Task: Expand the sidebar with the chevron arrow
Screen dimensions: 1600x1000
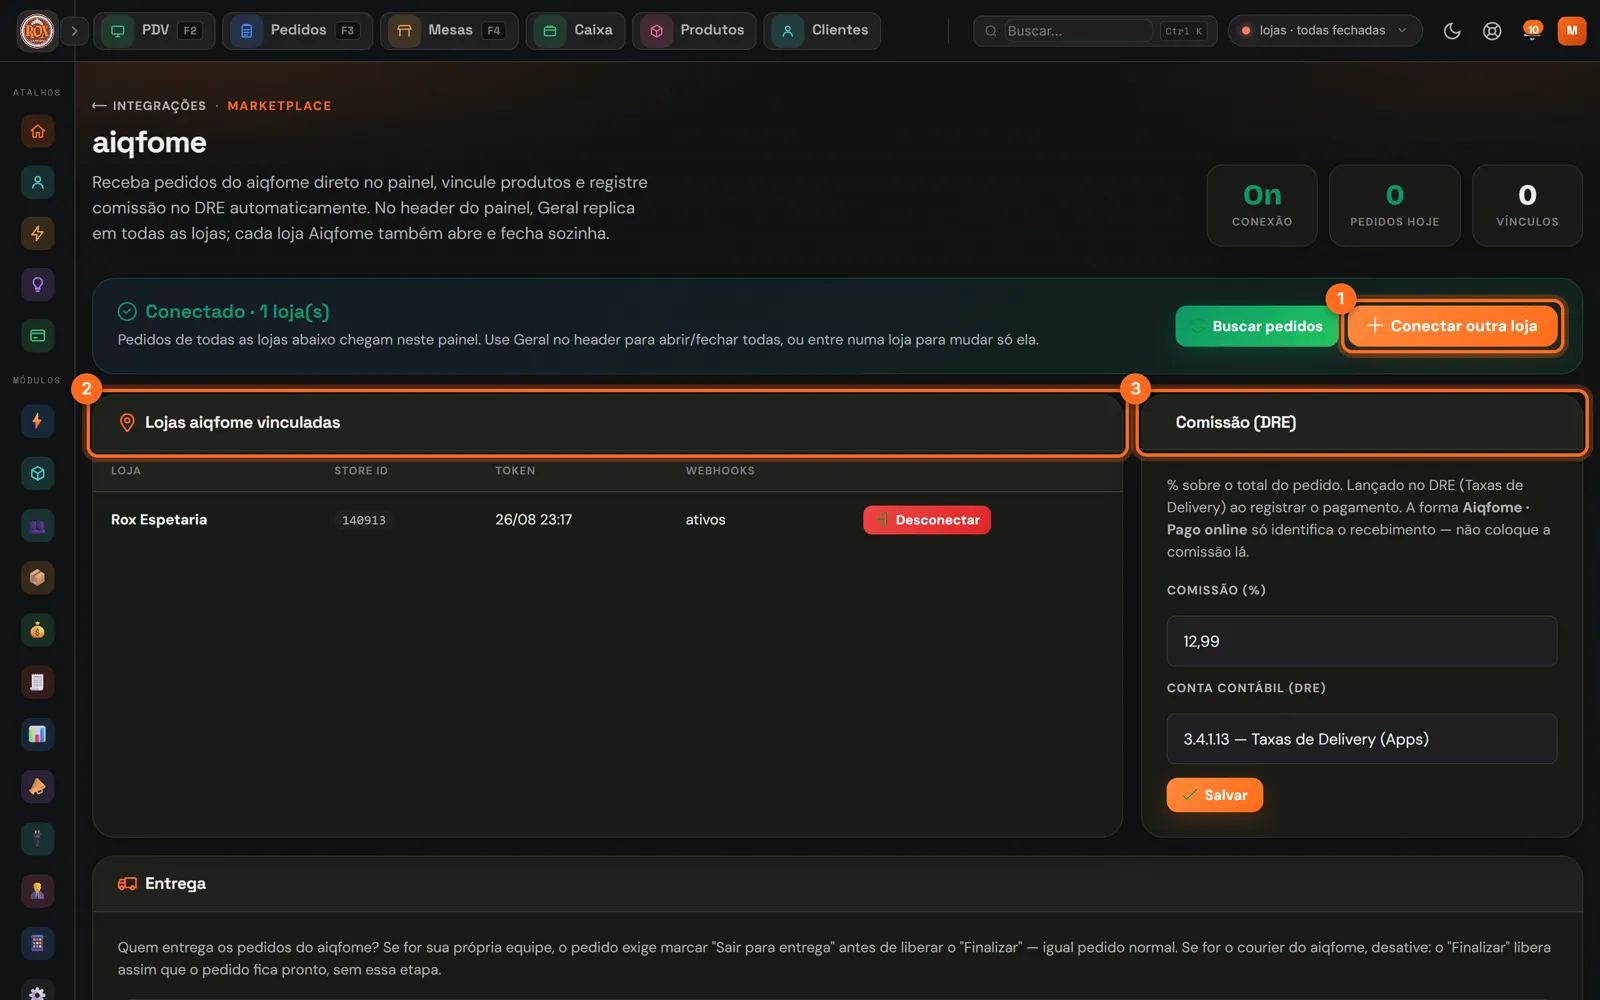Action: pos(74,31)
